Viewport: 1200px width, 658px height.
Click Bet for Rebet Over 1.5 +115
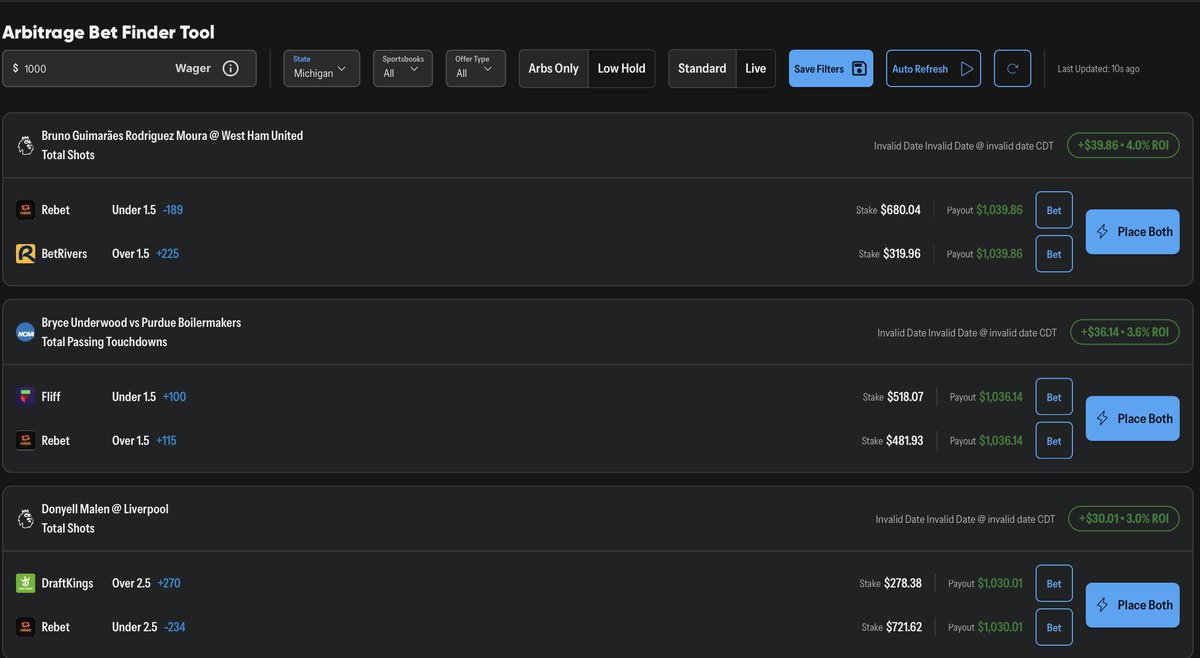(x=1054, y=440)
